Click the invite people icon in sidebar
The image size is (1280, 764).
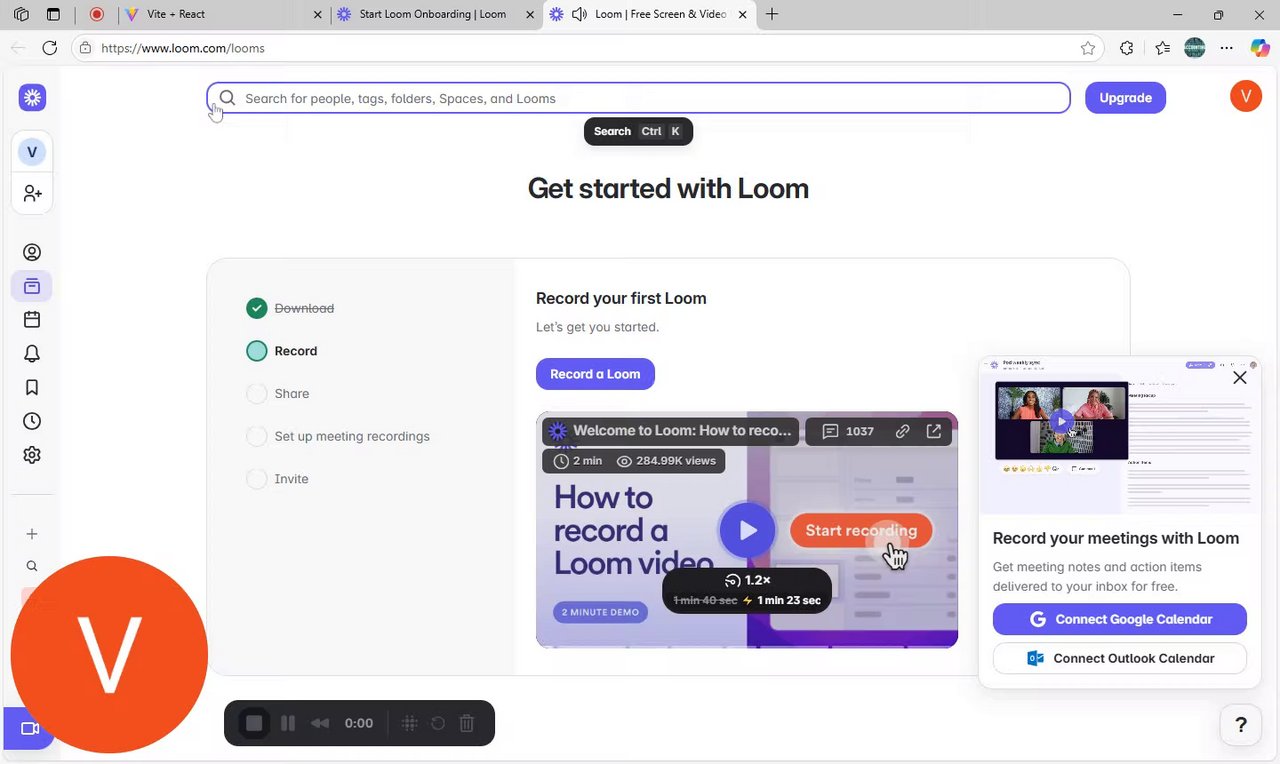pyautogui.click(x=32, y=193)
